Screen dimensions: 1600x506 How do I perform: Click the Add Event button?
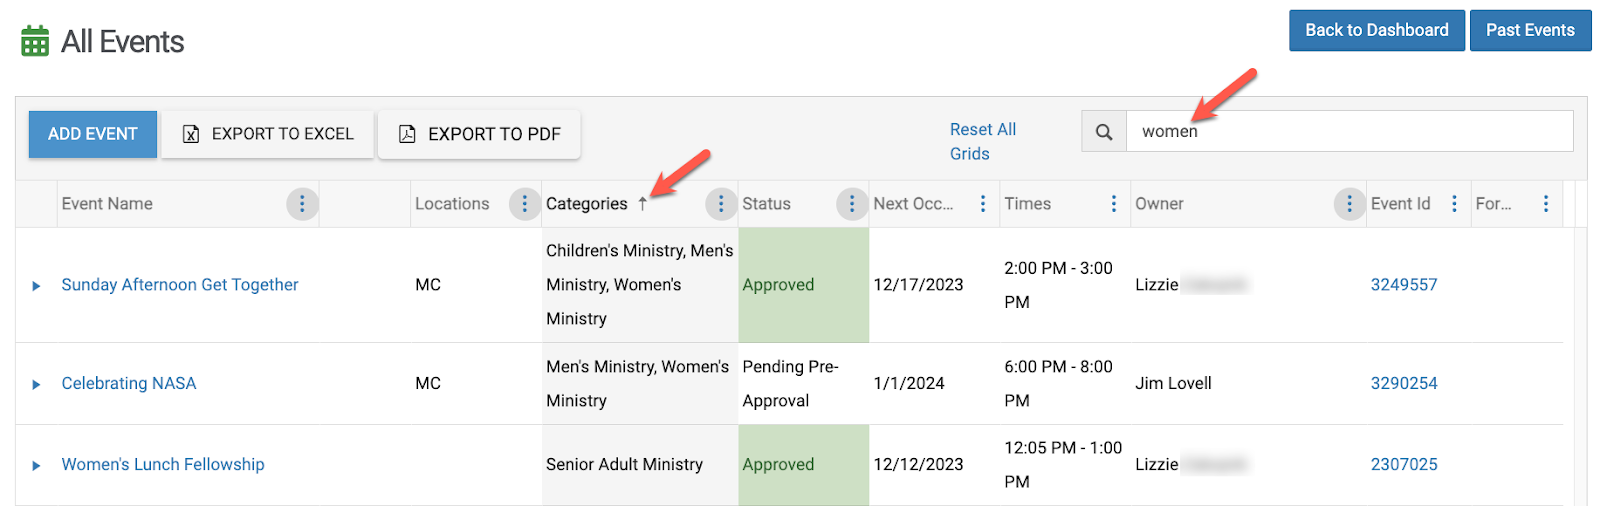click(93, 134)
